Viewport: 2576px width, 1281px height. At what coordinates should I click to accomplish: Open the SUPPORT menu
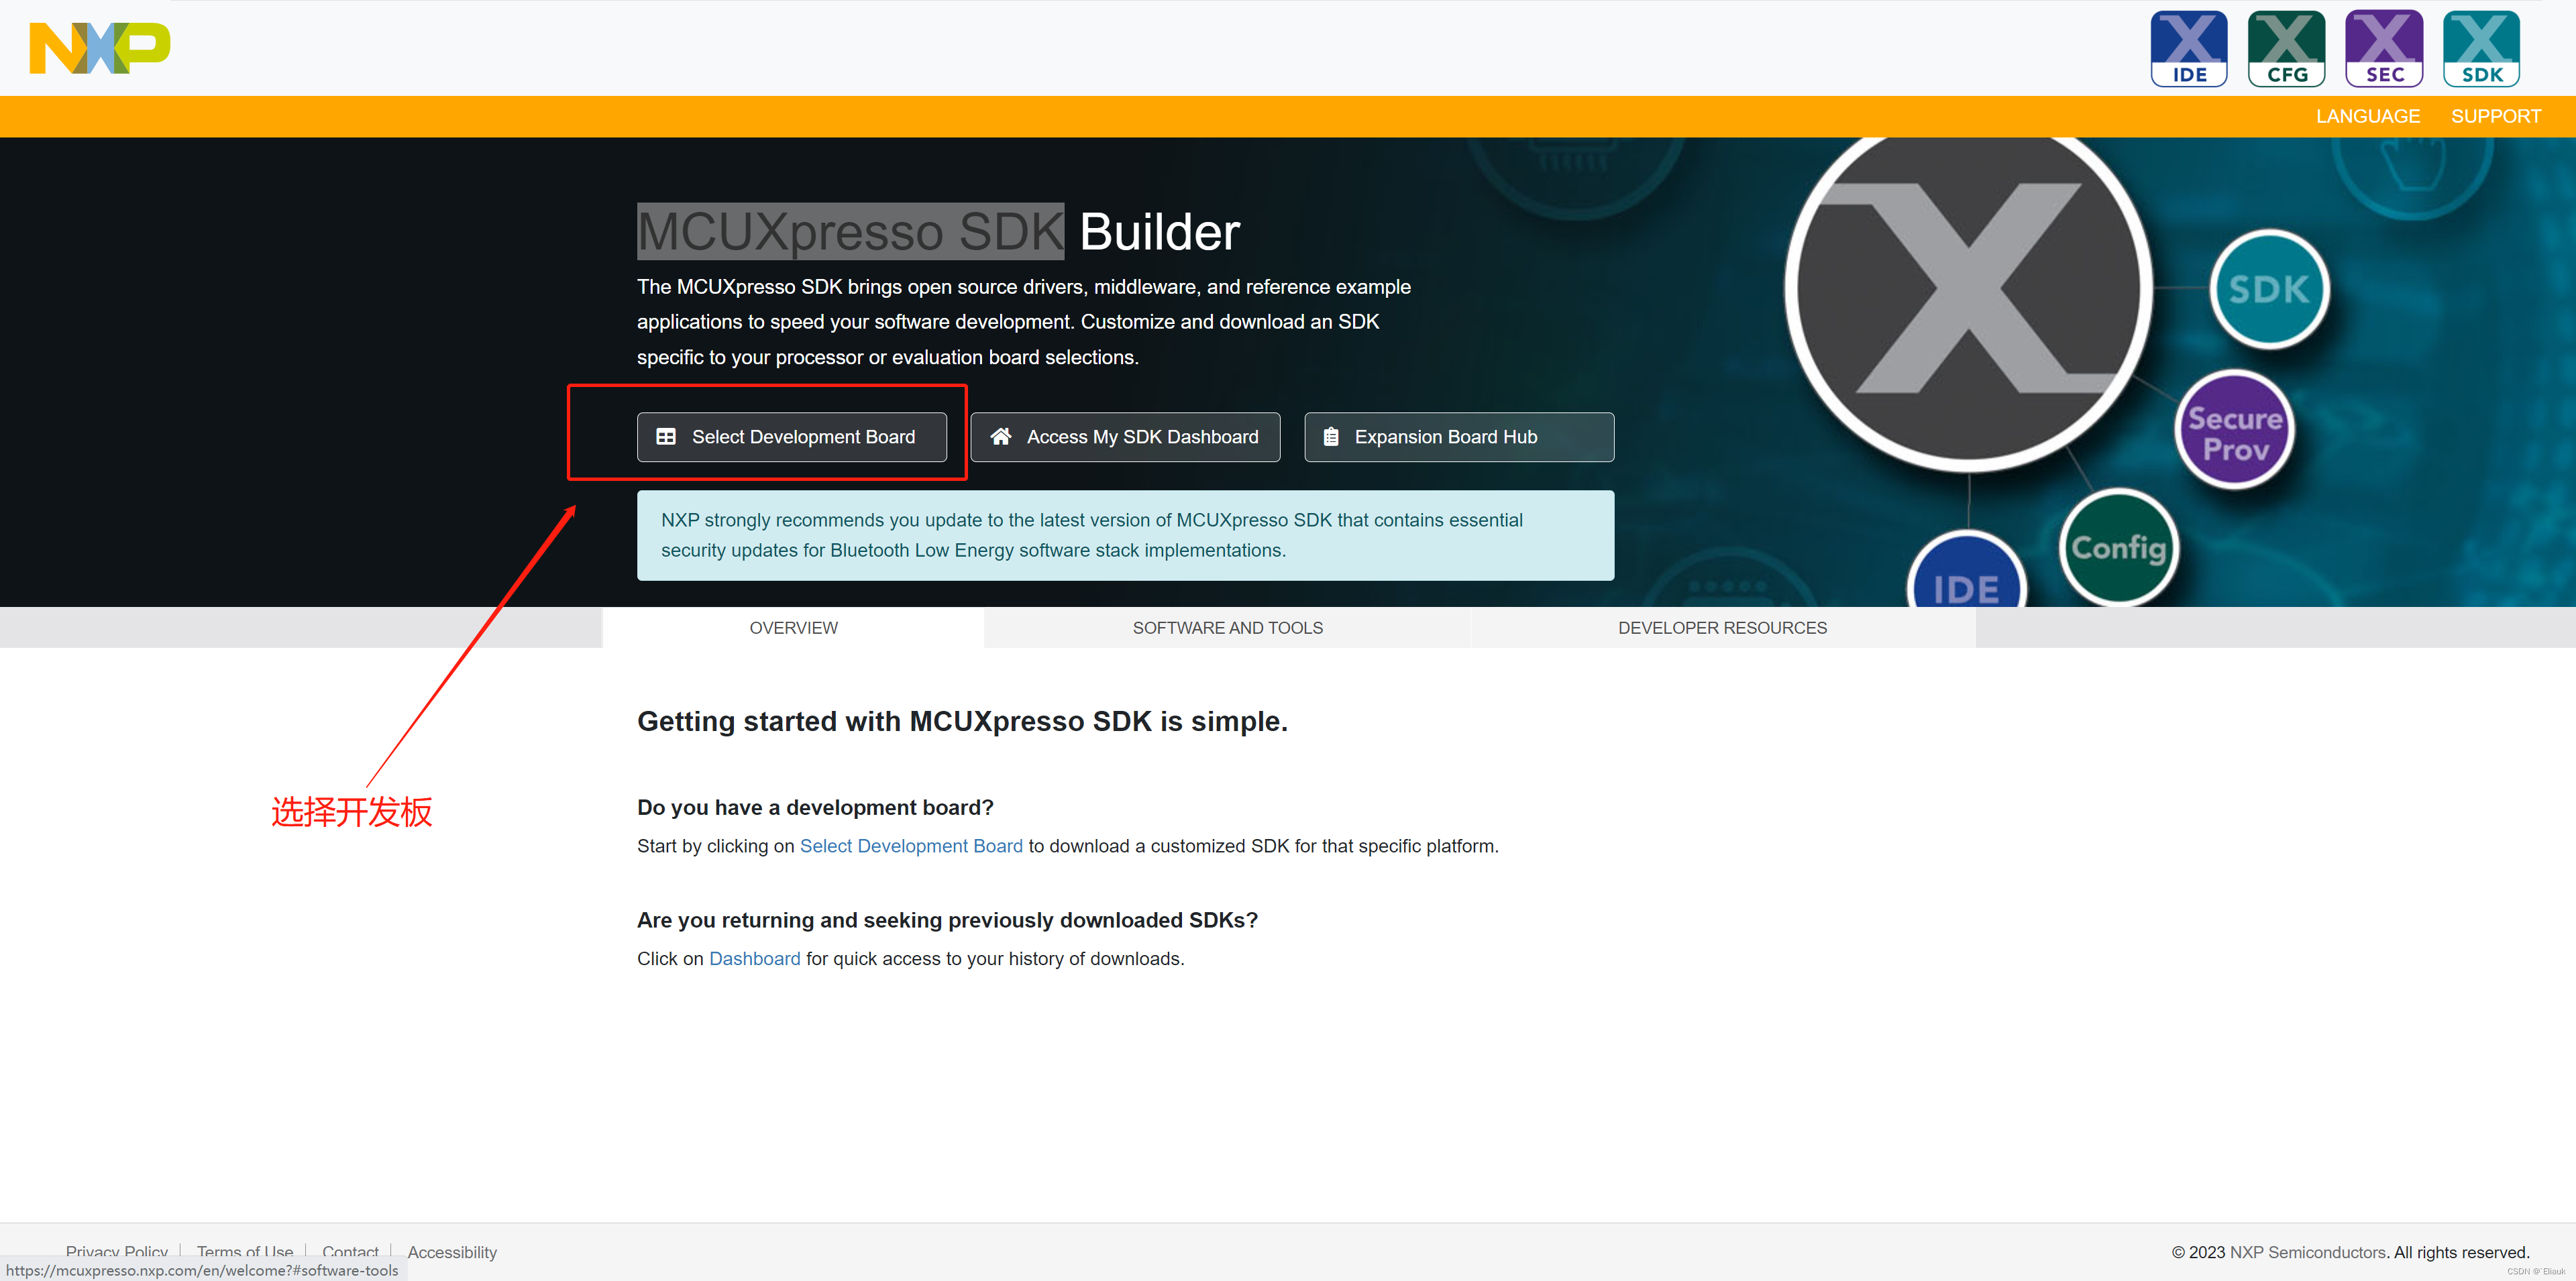[2495, 117]
